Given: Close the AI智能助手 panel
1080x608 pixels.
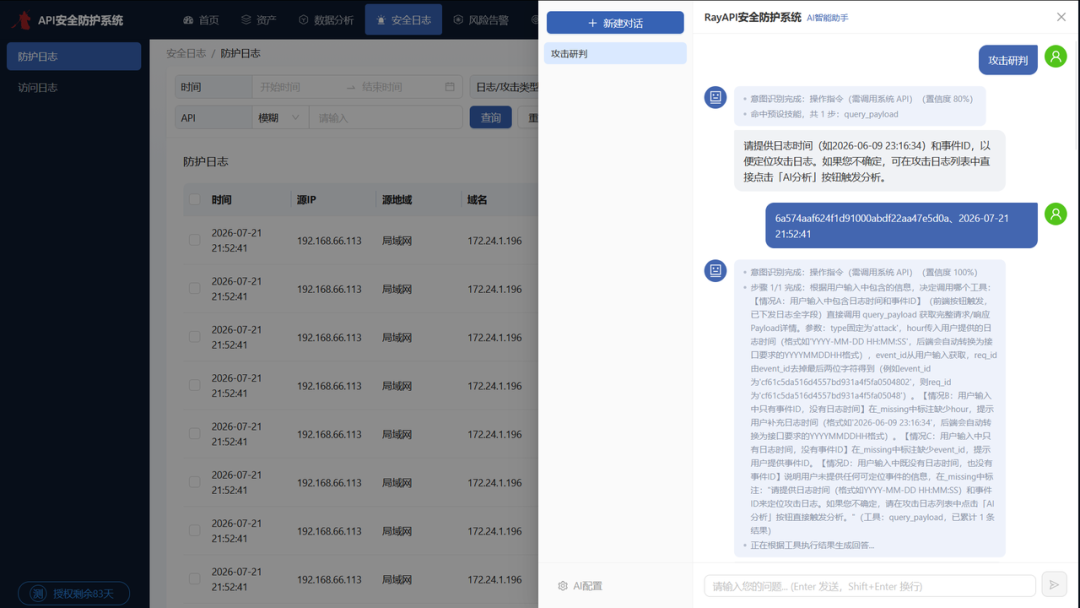Looking at the screenshot, I should click(x=1061, y=17).
